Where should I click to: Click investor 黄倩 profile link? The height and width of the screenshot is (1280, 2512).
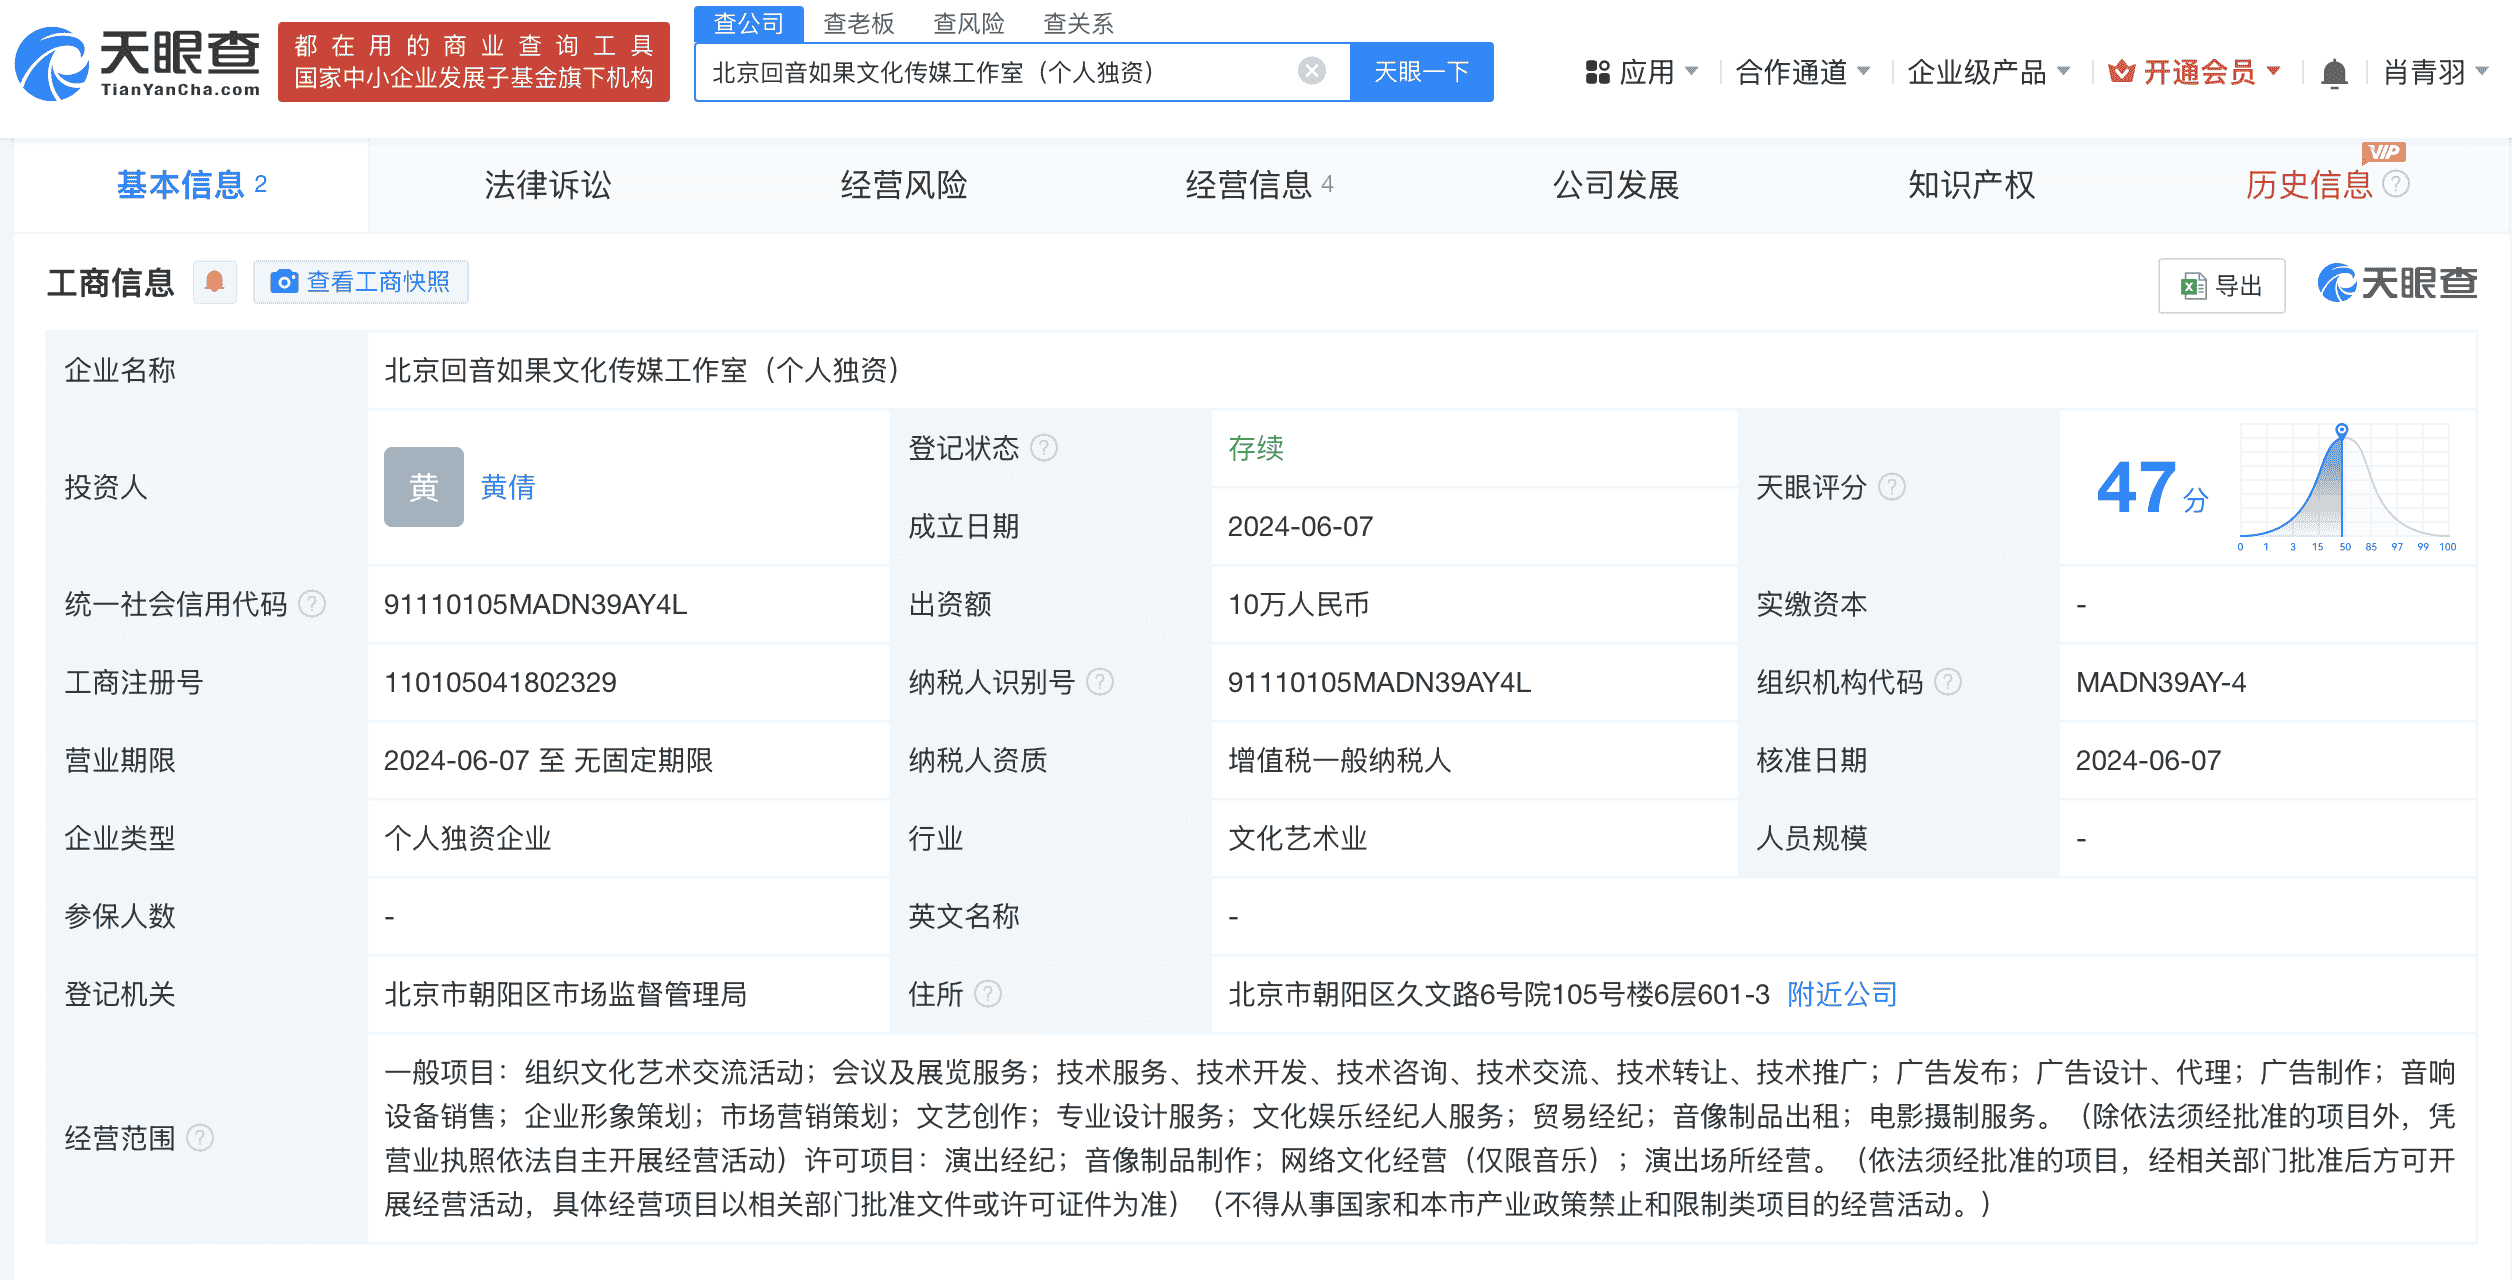click(x=507, y=487)
